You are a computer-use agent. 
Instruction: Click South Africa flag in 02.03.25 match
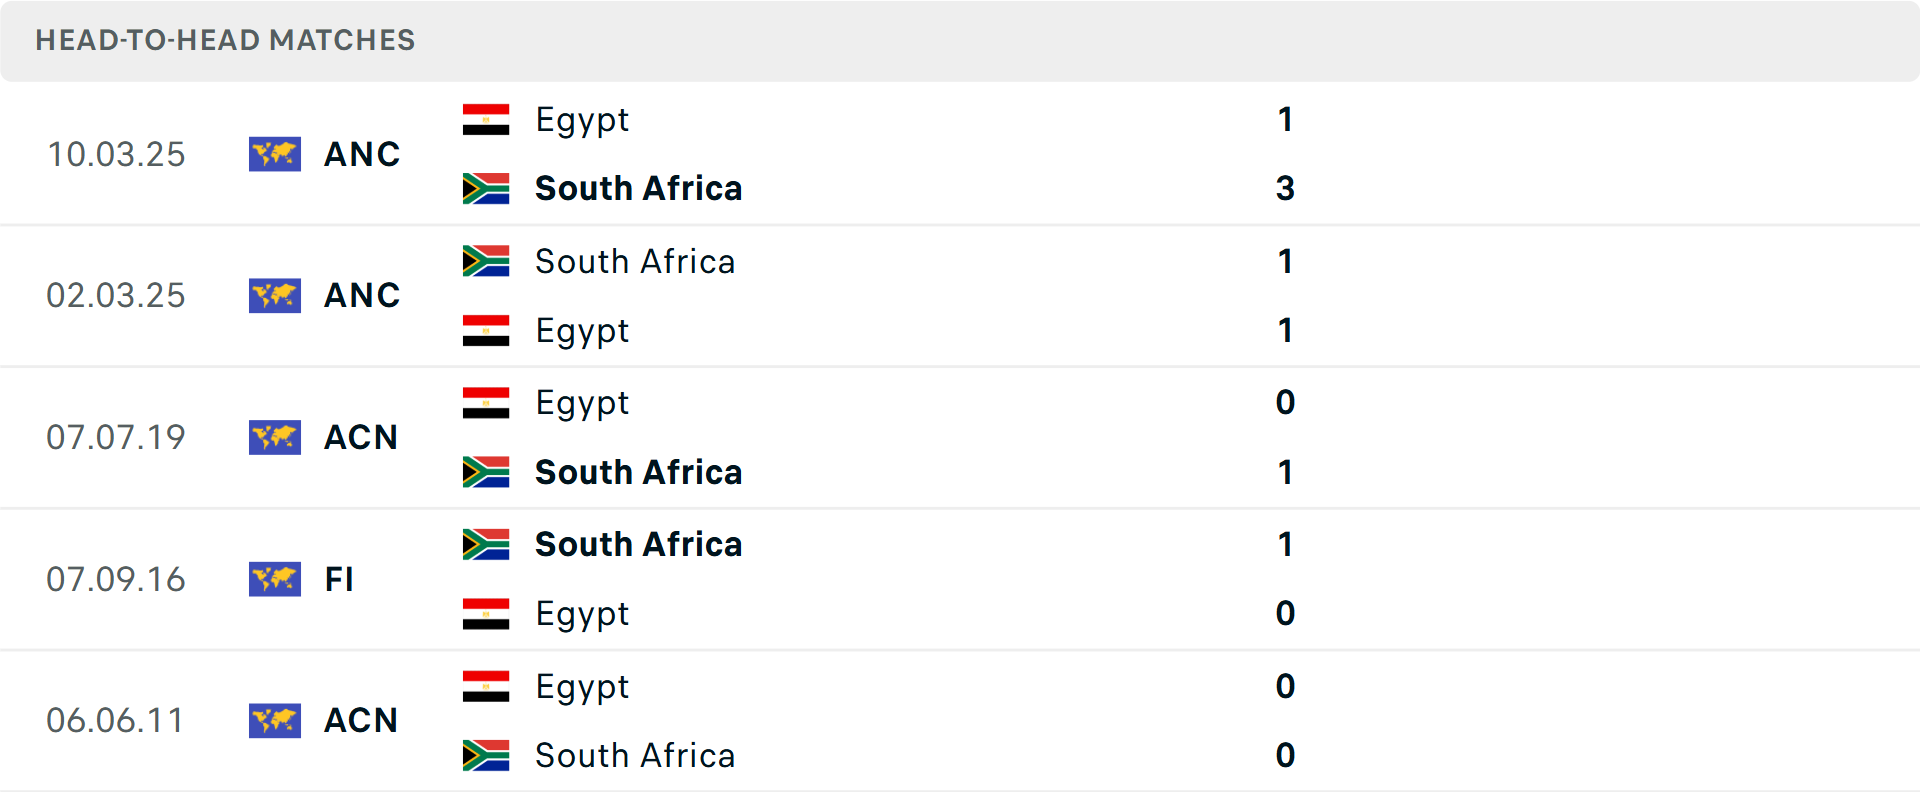[486, 261]
